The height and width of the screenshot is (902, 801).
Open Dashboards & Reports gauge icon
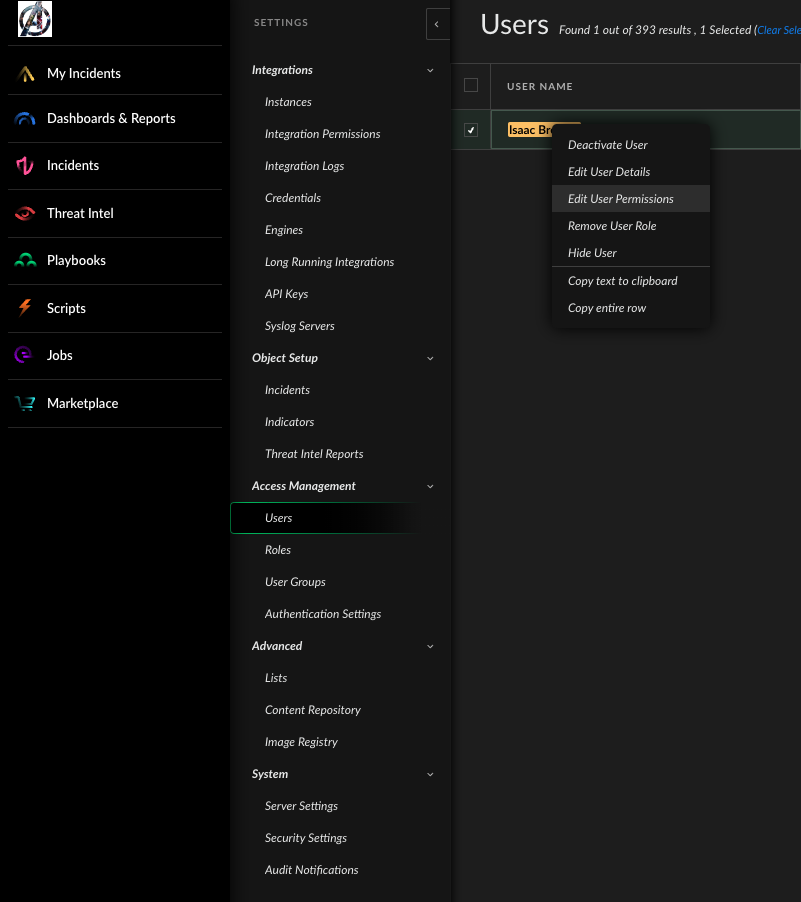[x=25, y=118]
